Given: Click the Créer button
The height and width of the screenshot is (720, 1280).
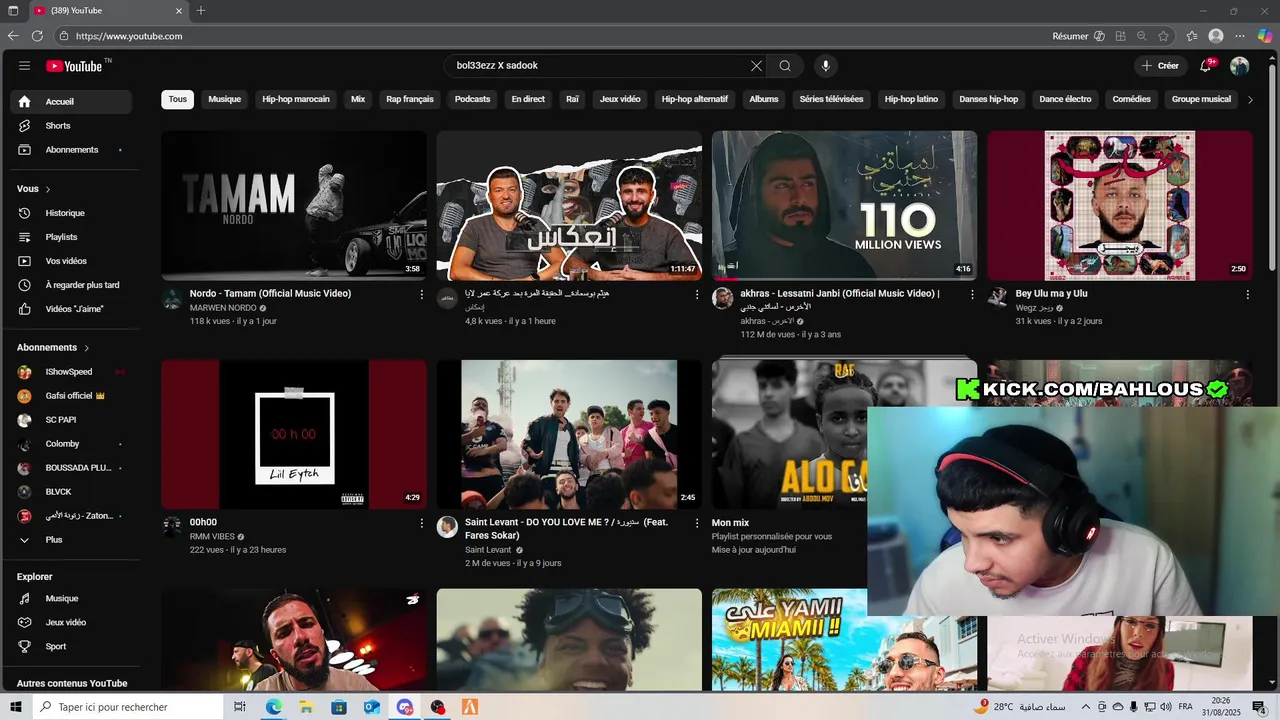Looking at the screenshot, I should tap(1160, 66).
